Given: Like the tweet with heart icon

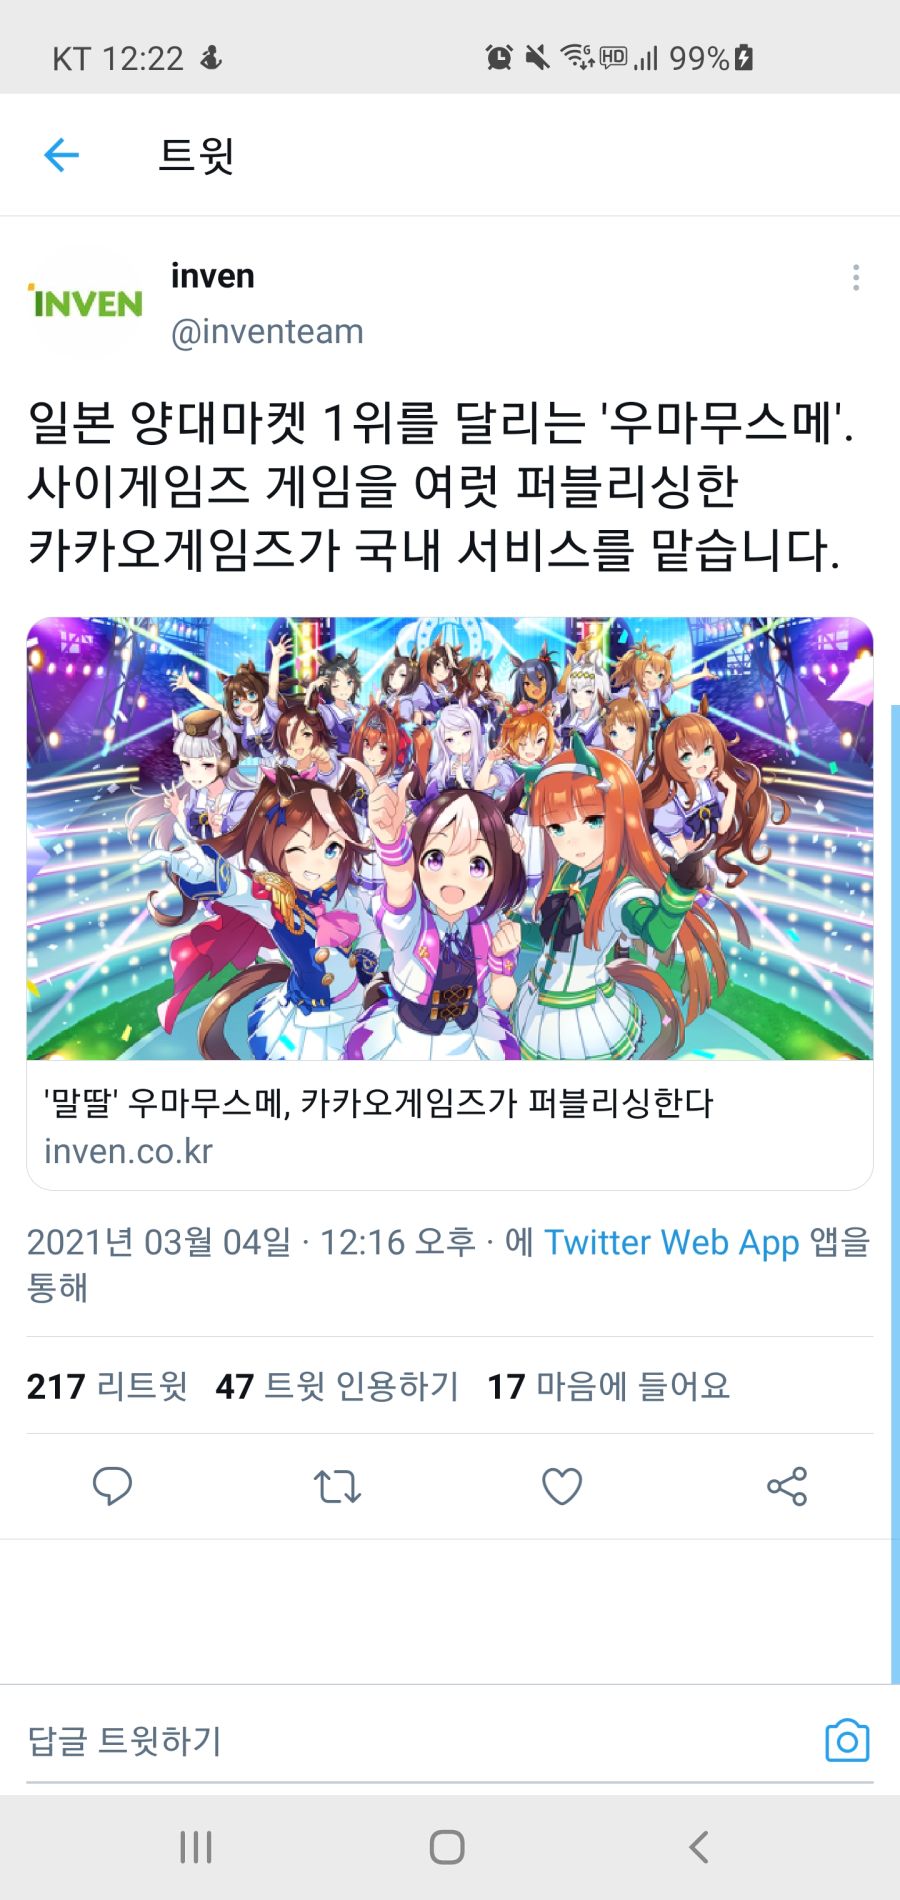Looking at the screenshot, I should click(562, 1487).
